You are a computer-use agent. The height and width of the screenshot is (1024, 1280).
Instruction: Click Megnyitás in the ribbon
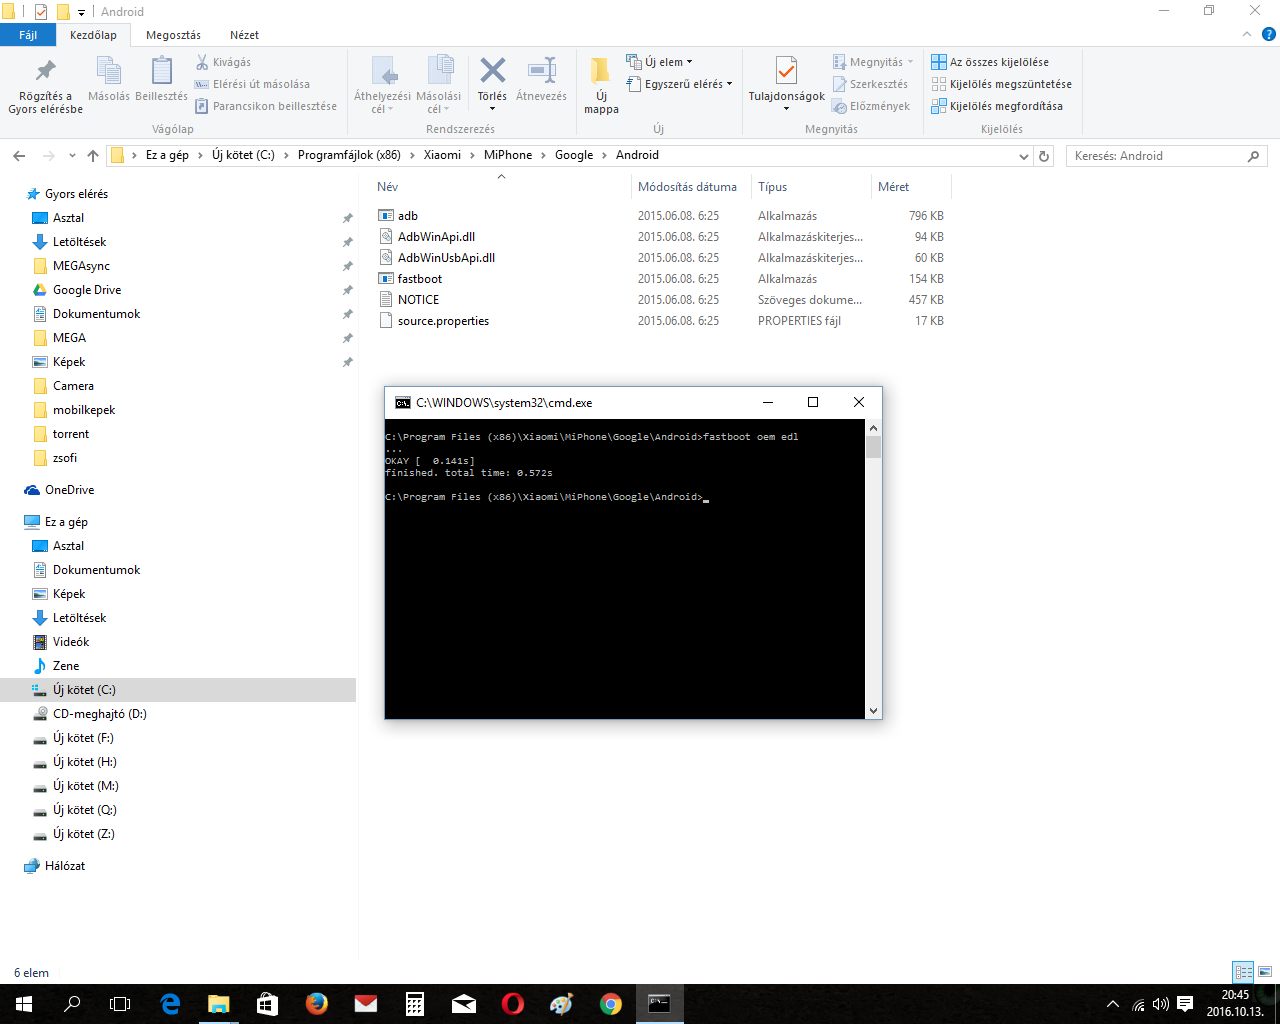pyautogui.click(x=873, y=62)
